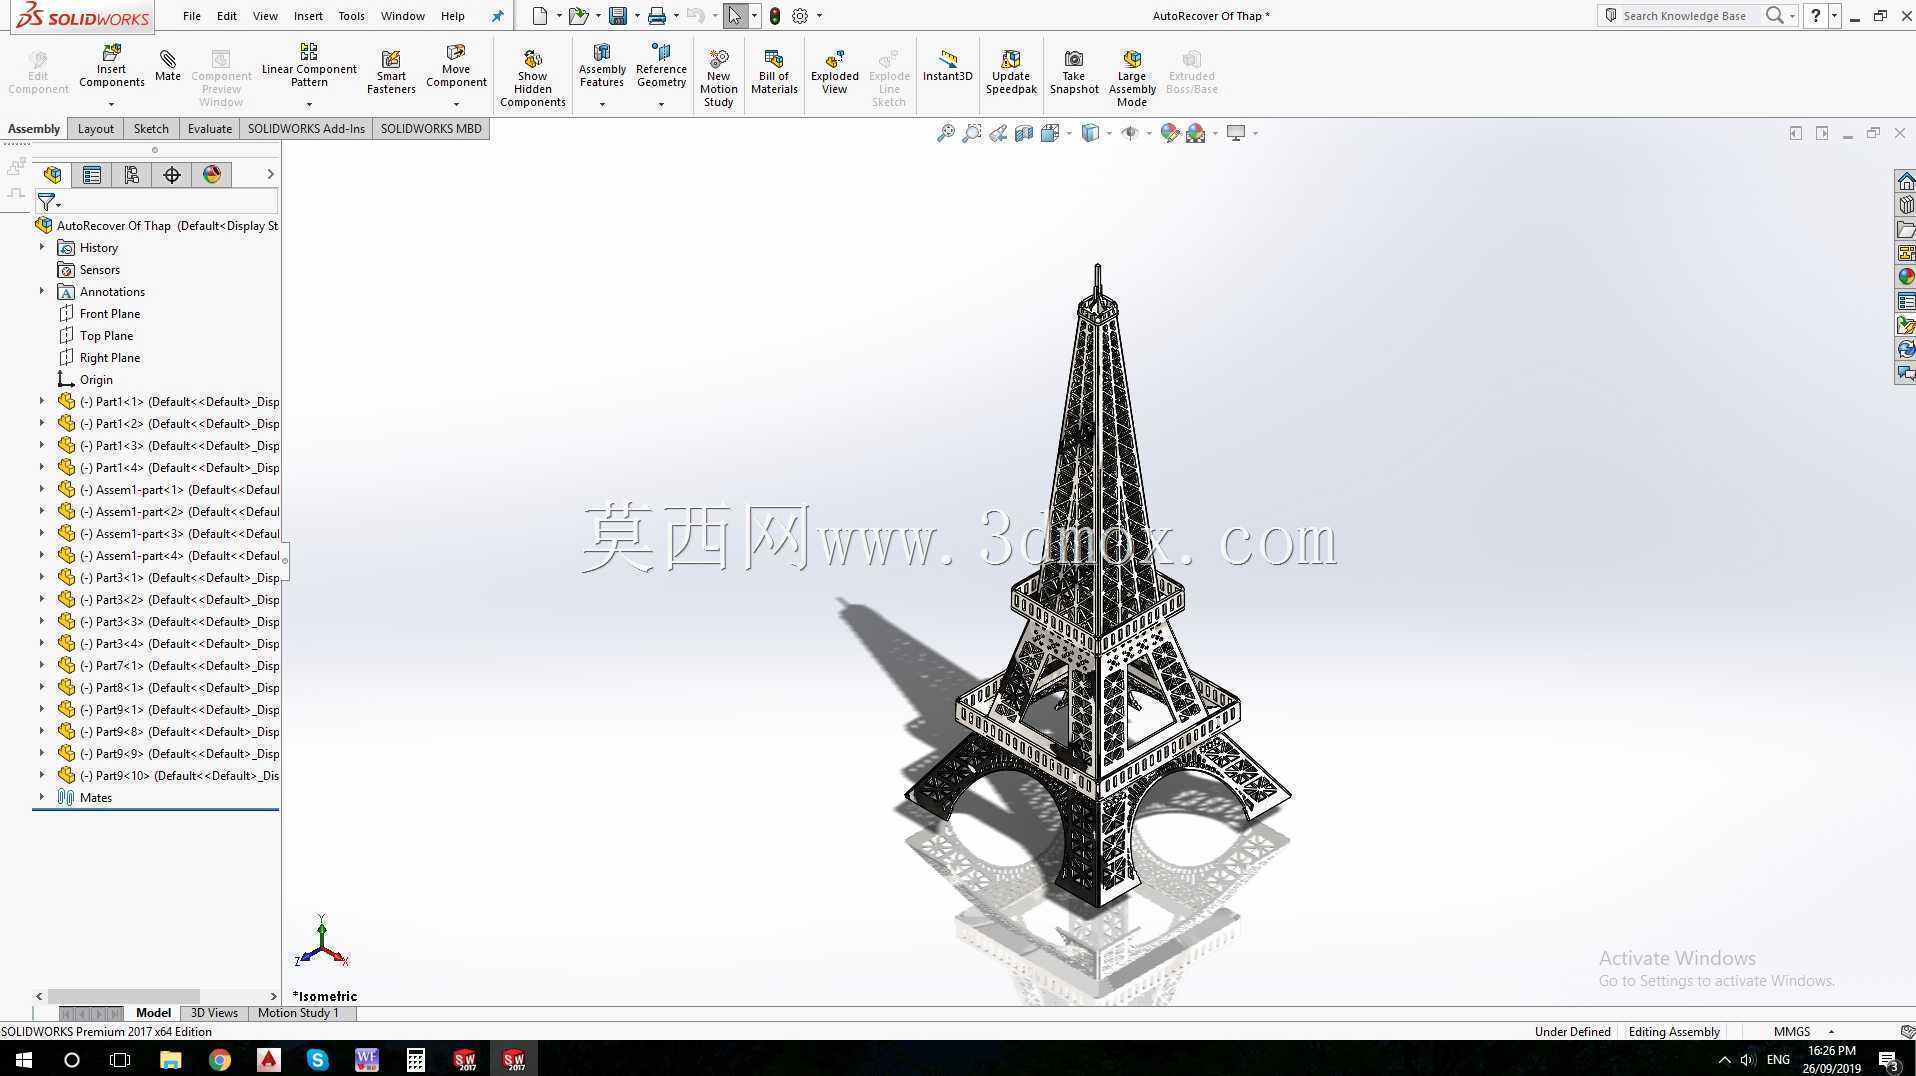
Task: Click Save icon in quick toolbar
Action: click(618, 15)
